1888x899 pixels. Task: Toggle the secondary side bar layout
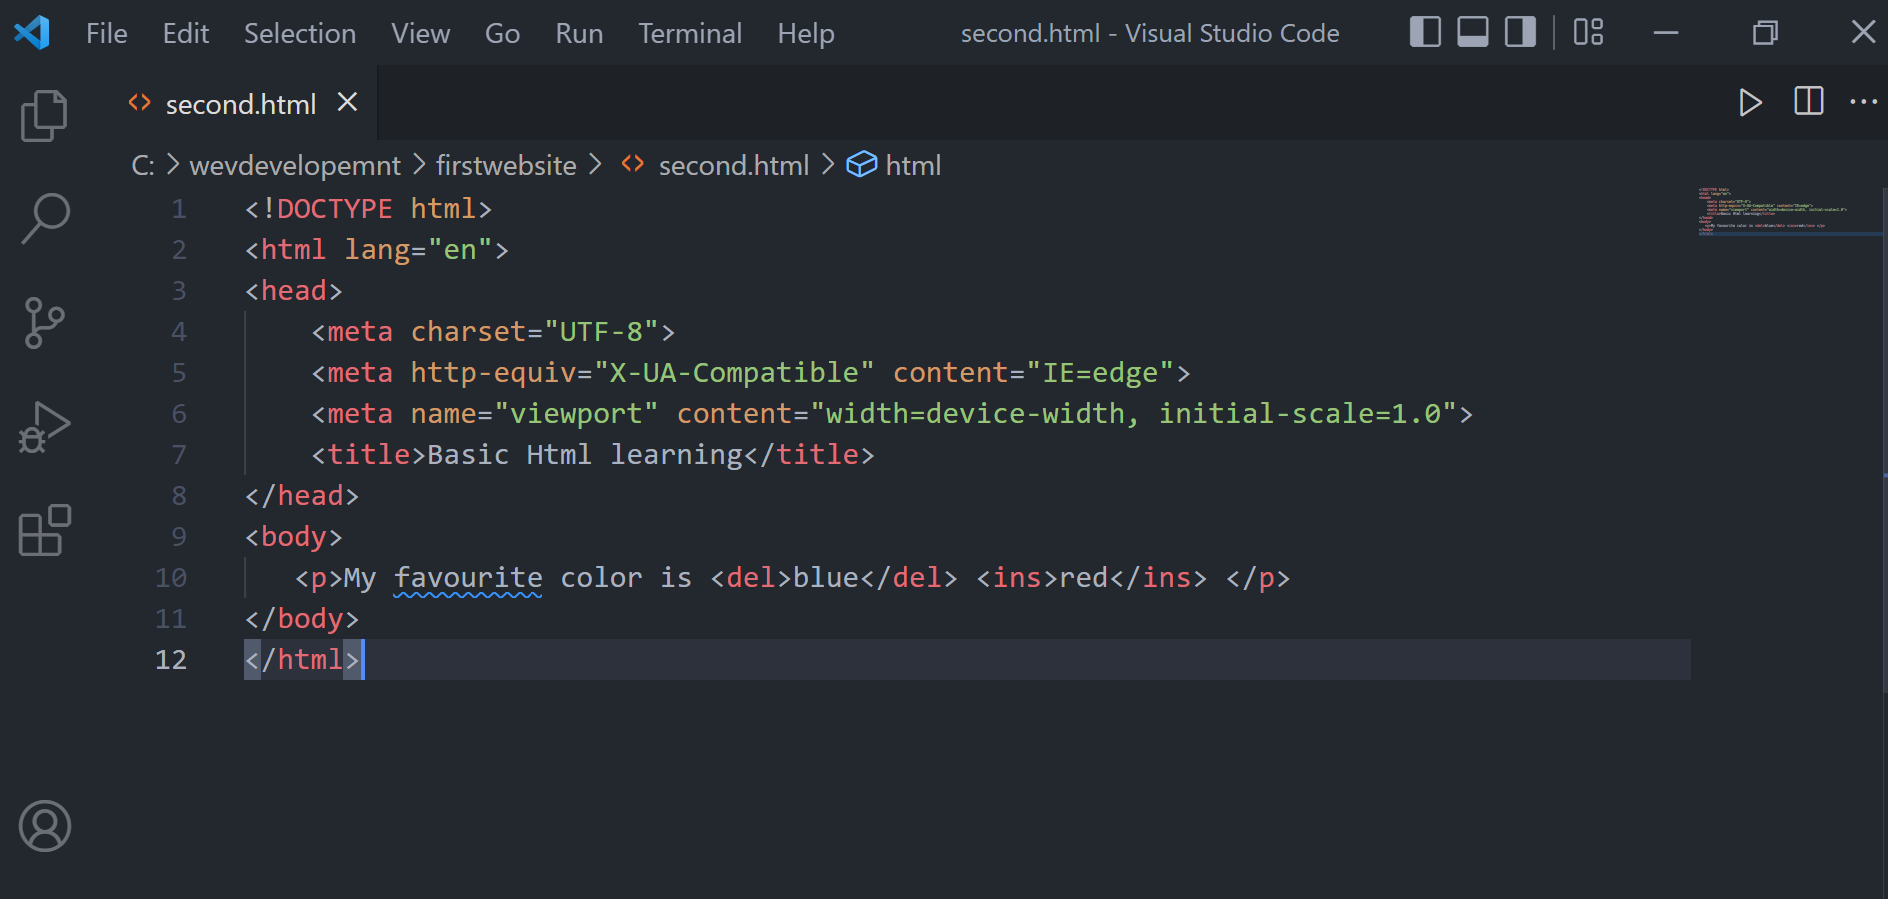[1520, 33]
